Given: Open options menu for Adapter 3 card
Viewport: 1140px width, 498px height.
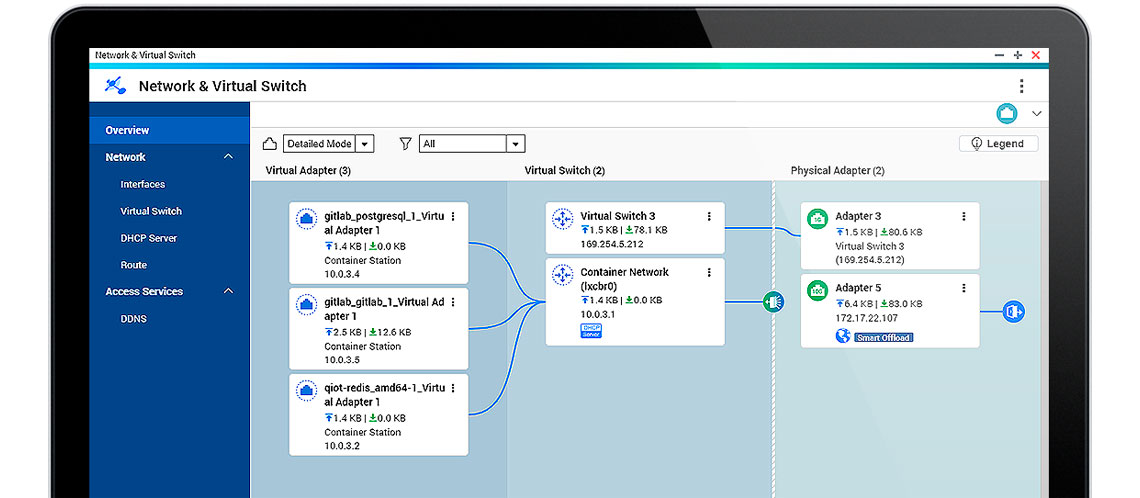Looking at the screenshot, I should point(964,216).
